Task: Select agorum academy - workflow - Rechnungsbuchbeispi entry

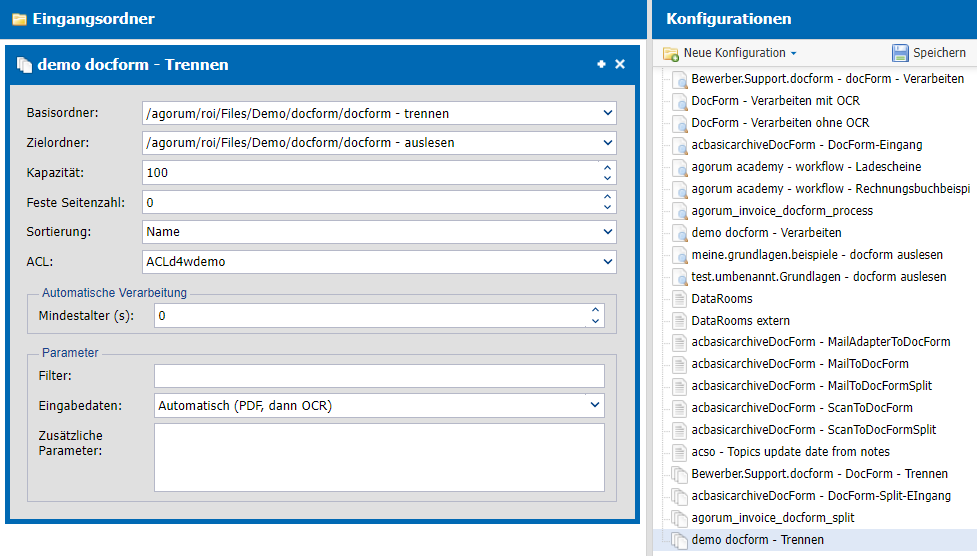Action: pos(831,189)
